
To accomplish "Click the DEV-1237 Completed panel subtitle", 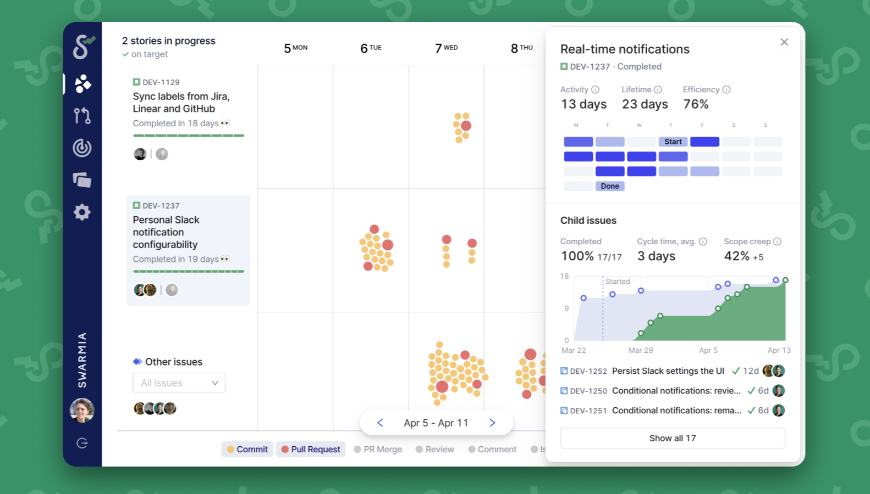I will pos(611,67).
